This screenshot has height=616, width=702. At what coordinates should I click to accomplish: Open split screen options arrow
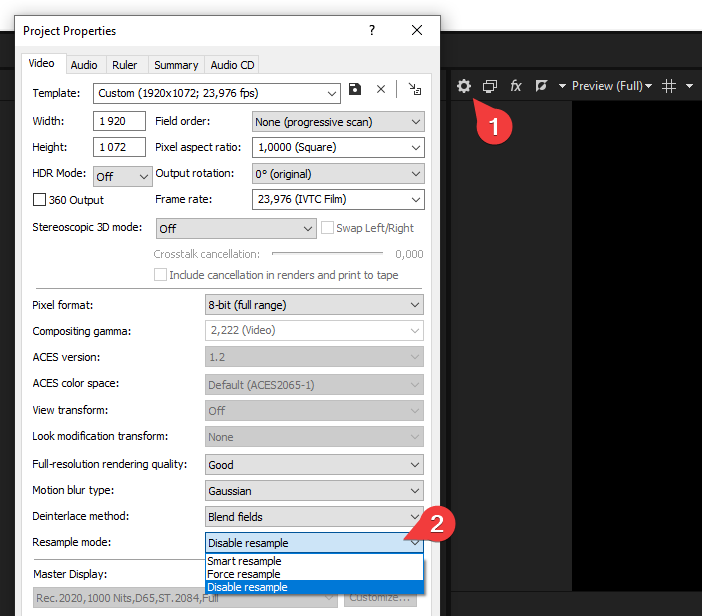pyautogui.click(x=562, y=86)
